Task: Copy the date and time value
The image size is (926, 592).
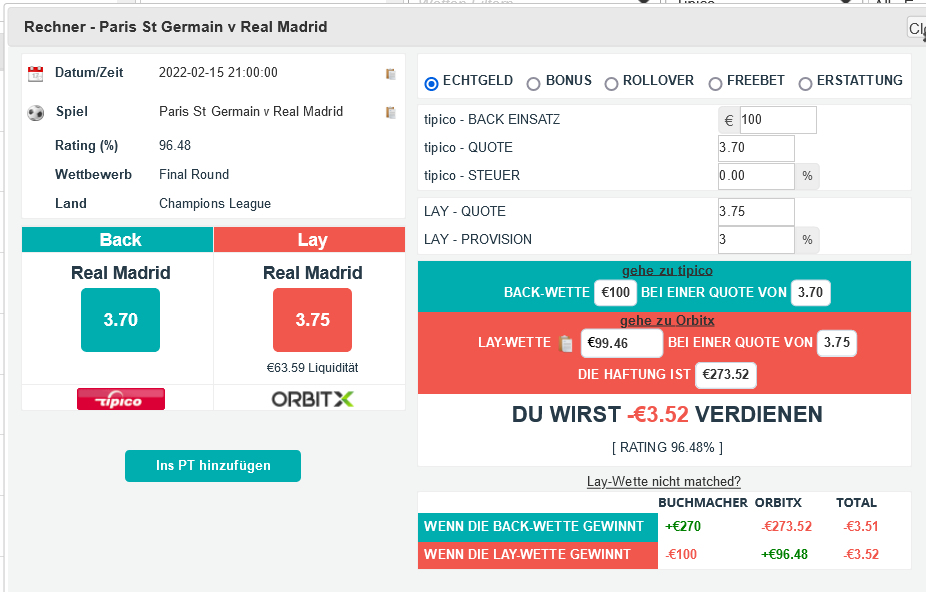Action: (x=390, y=74)
